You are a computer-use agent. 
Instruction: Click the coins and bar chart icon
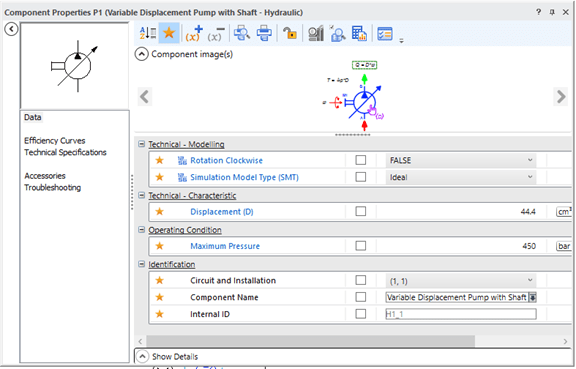pyautogui.click(x=316, y=33)
